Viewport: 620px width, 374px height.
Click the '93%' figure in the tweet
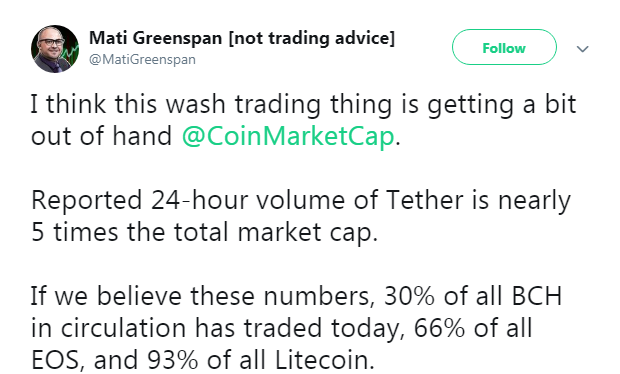(x=172, y=360)
